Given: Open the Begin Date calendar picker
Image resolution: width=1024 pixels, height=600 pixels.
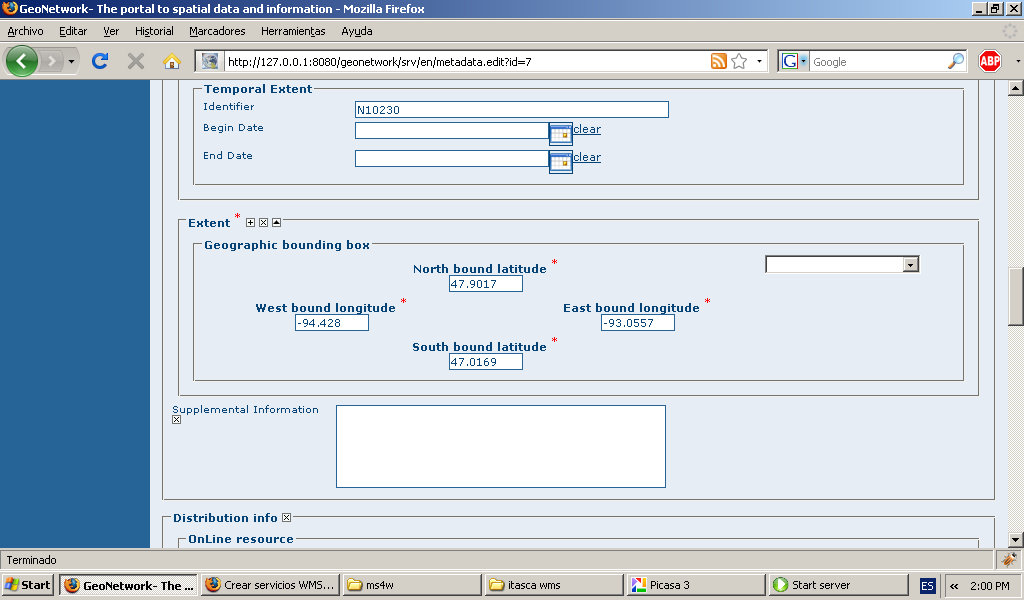Looking at the screenshot, I should [x=560, y=133].
